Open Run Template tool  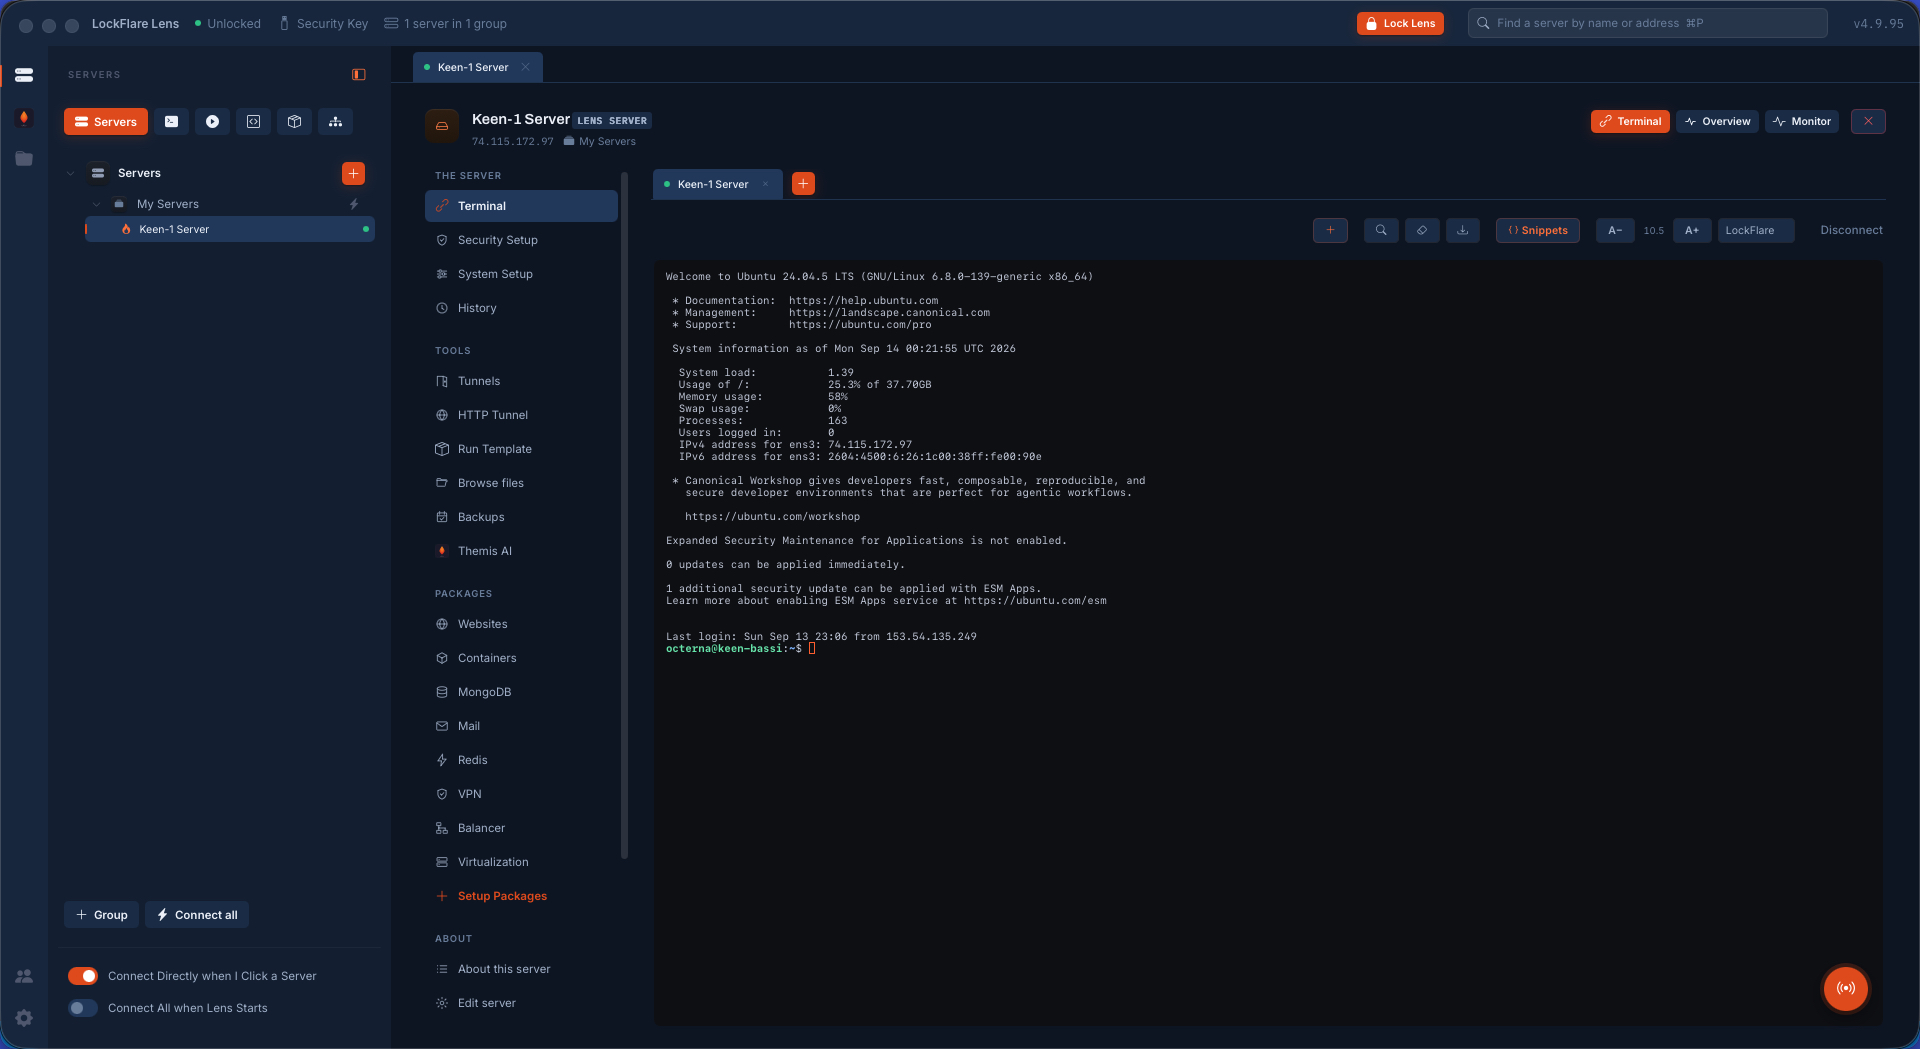click(521, 449)
